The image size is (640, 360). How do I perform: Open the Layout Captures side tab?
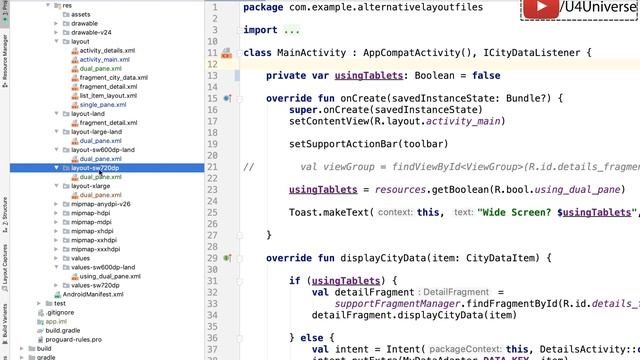(x=4, y=267)
